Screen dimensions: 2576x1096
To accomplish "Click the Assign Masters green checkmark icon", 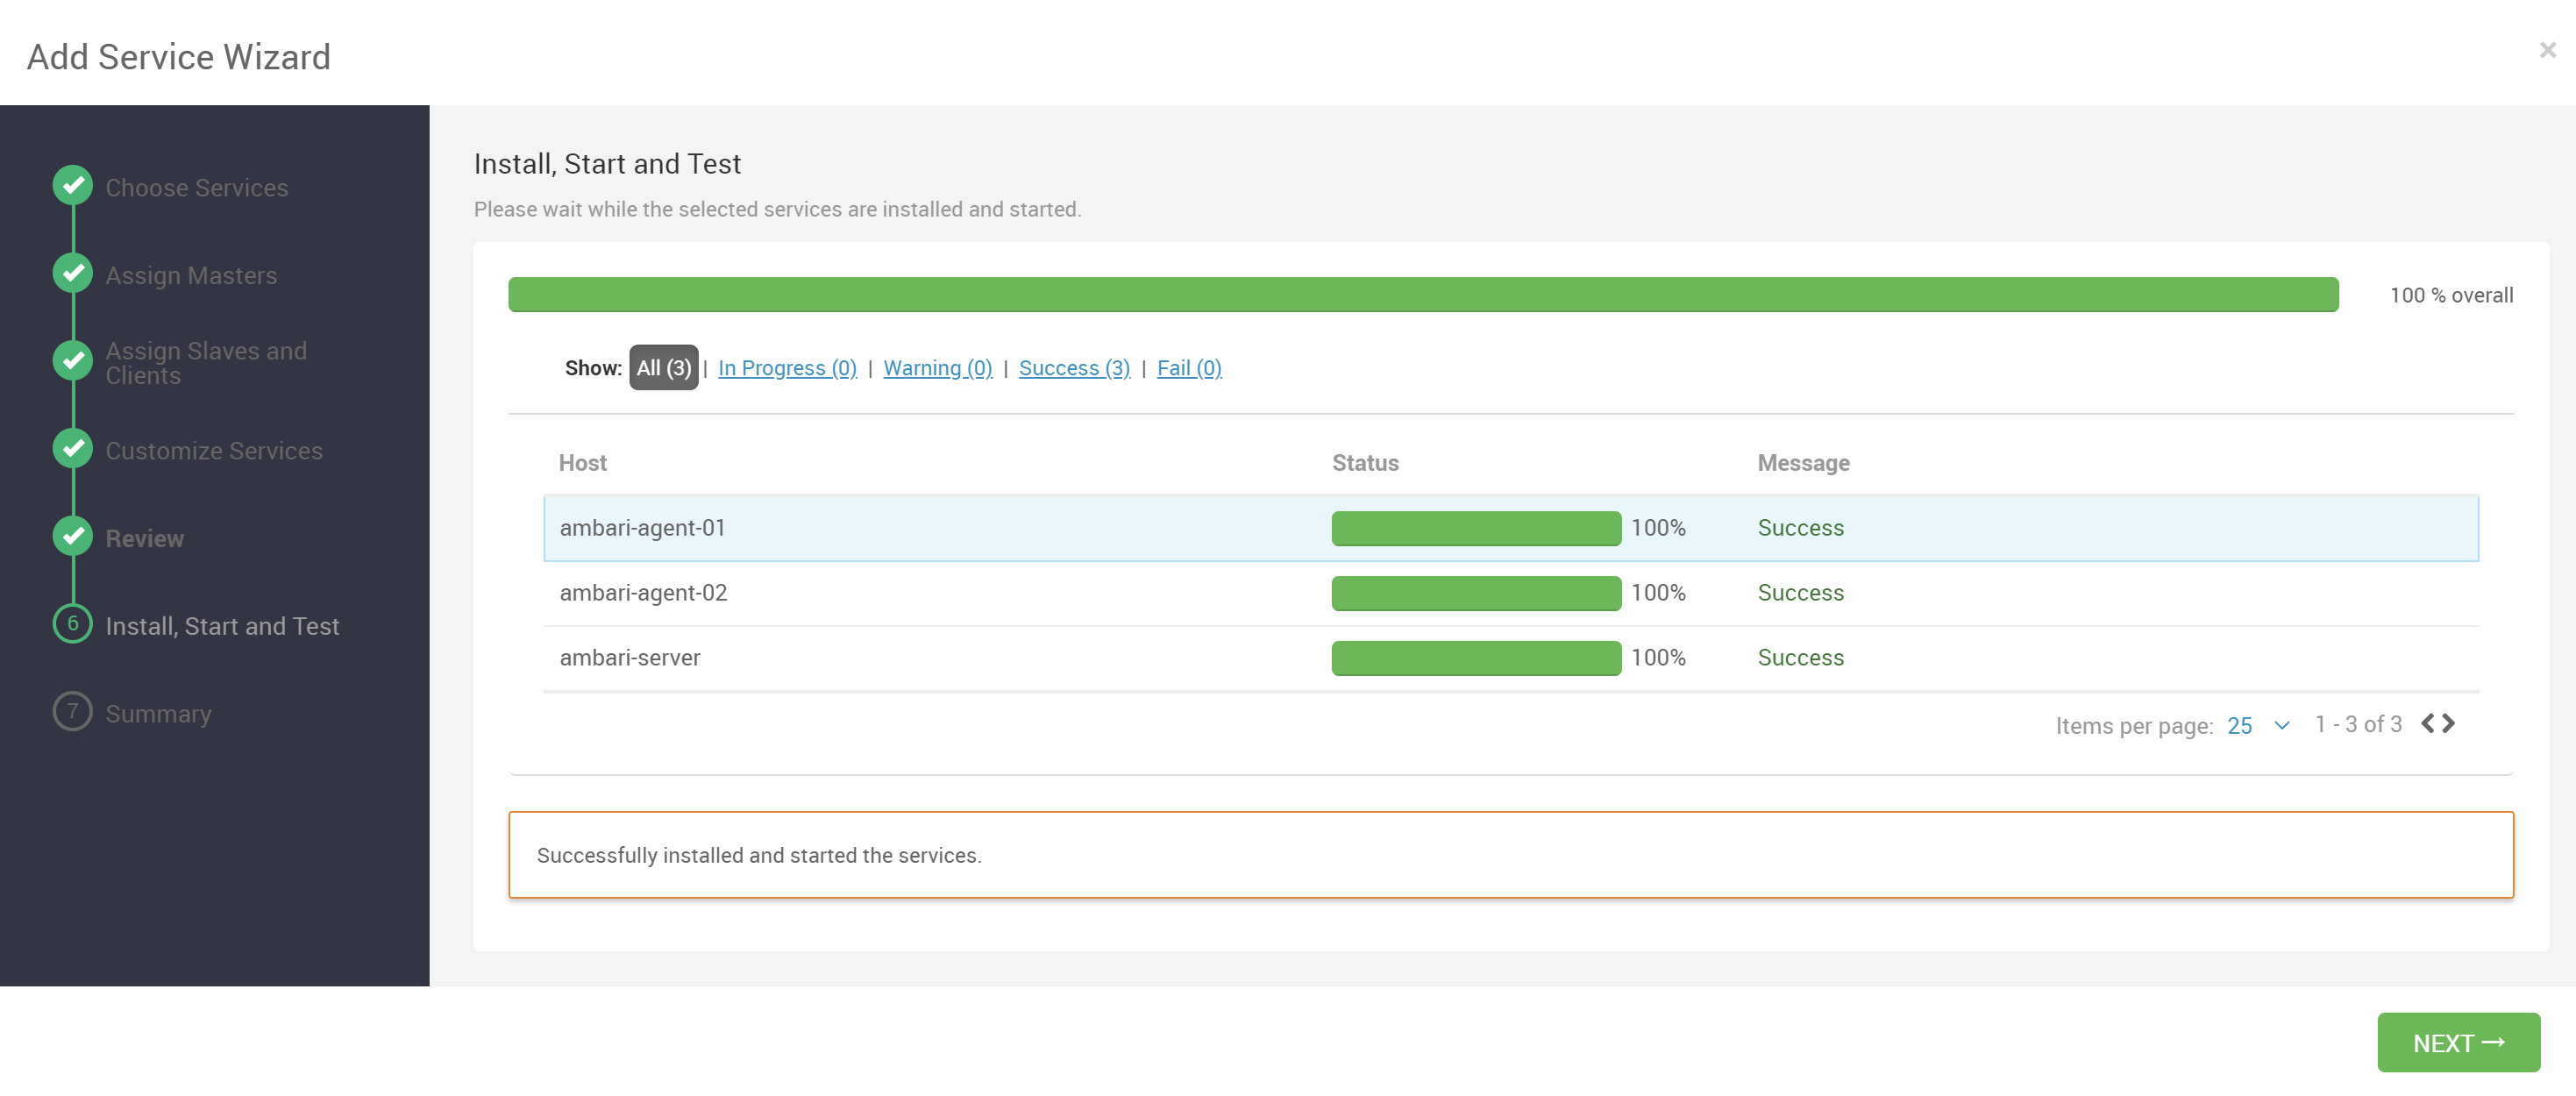I will (x=73, y=274).
